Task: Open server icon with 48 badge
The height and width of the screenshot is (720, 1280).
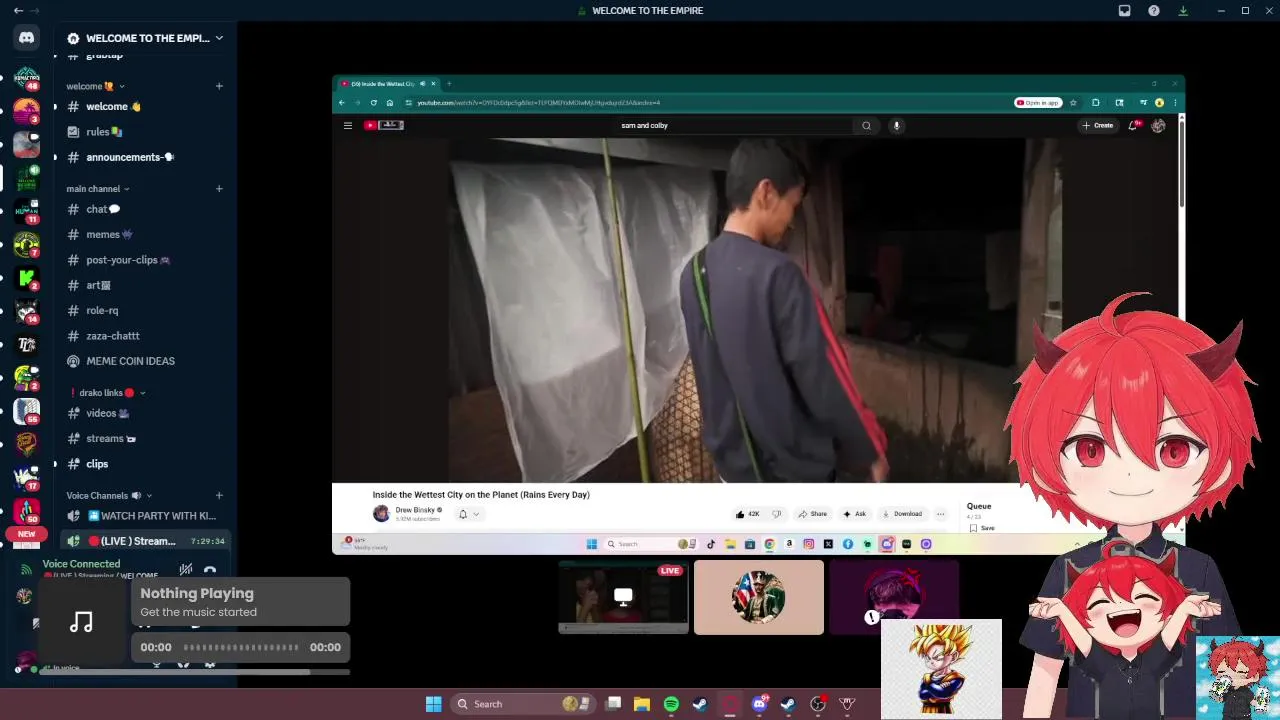Action: tap(27, 78)
